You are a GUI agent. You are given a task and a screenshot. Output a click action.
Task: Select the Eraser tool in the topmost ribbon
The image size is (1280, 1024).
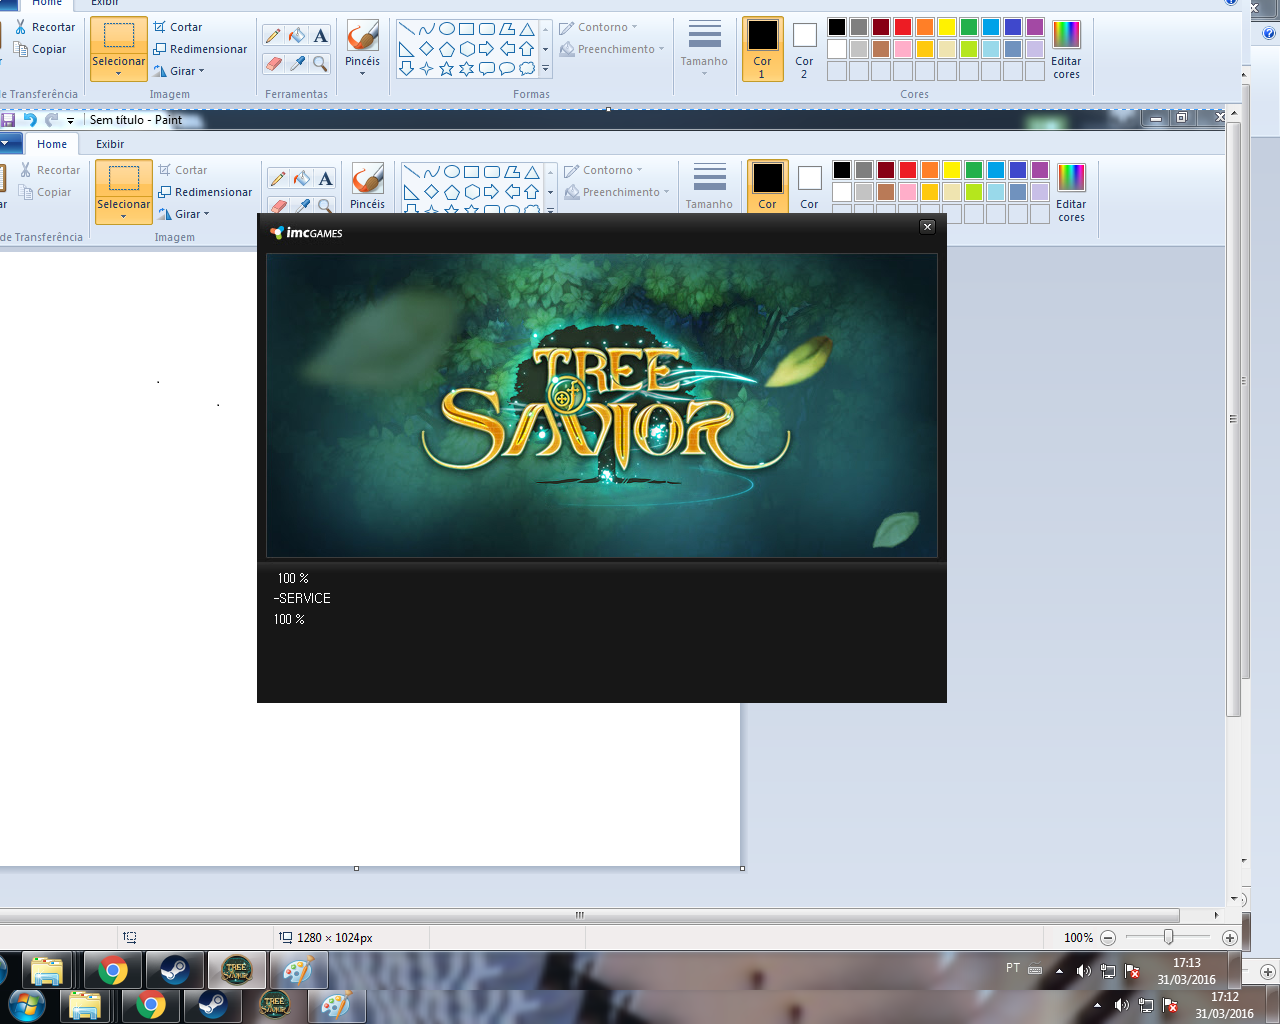tap(273, 64)
